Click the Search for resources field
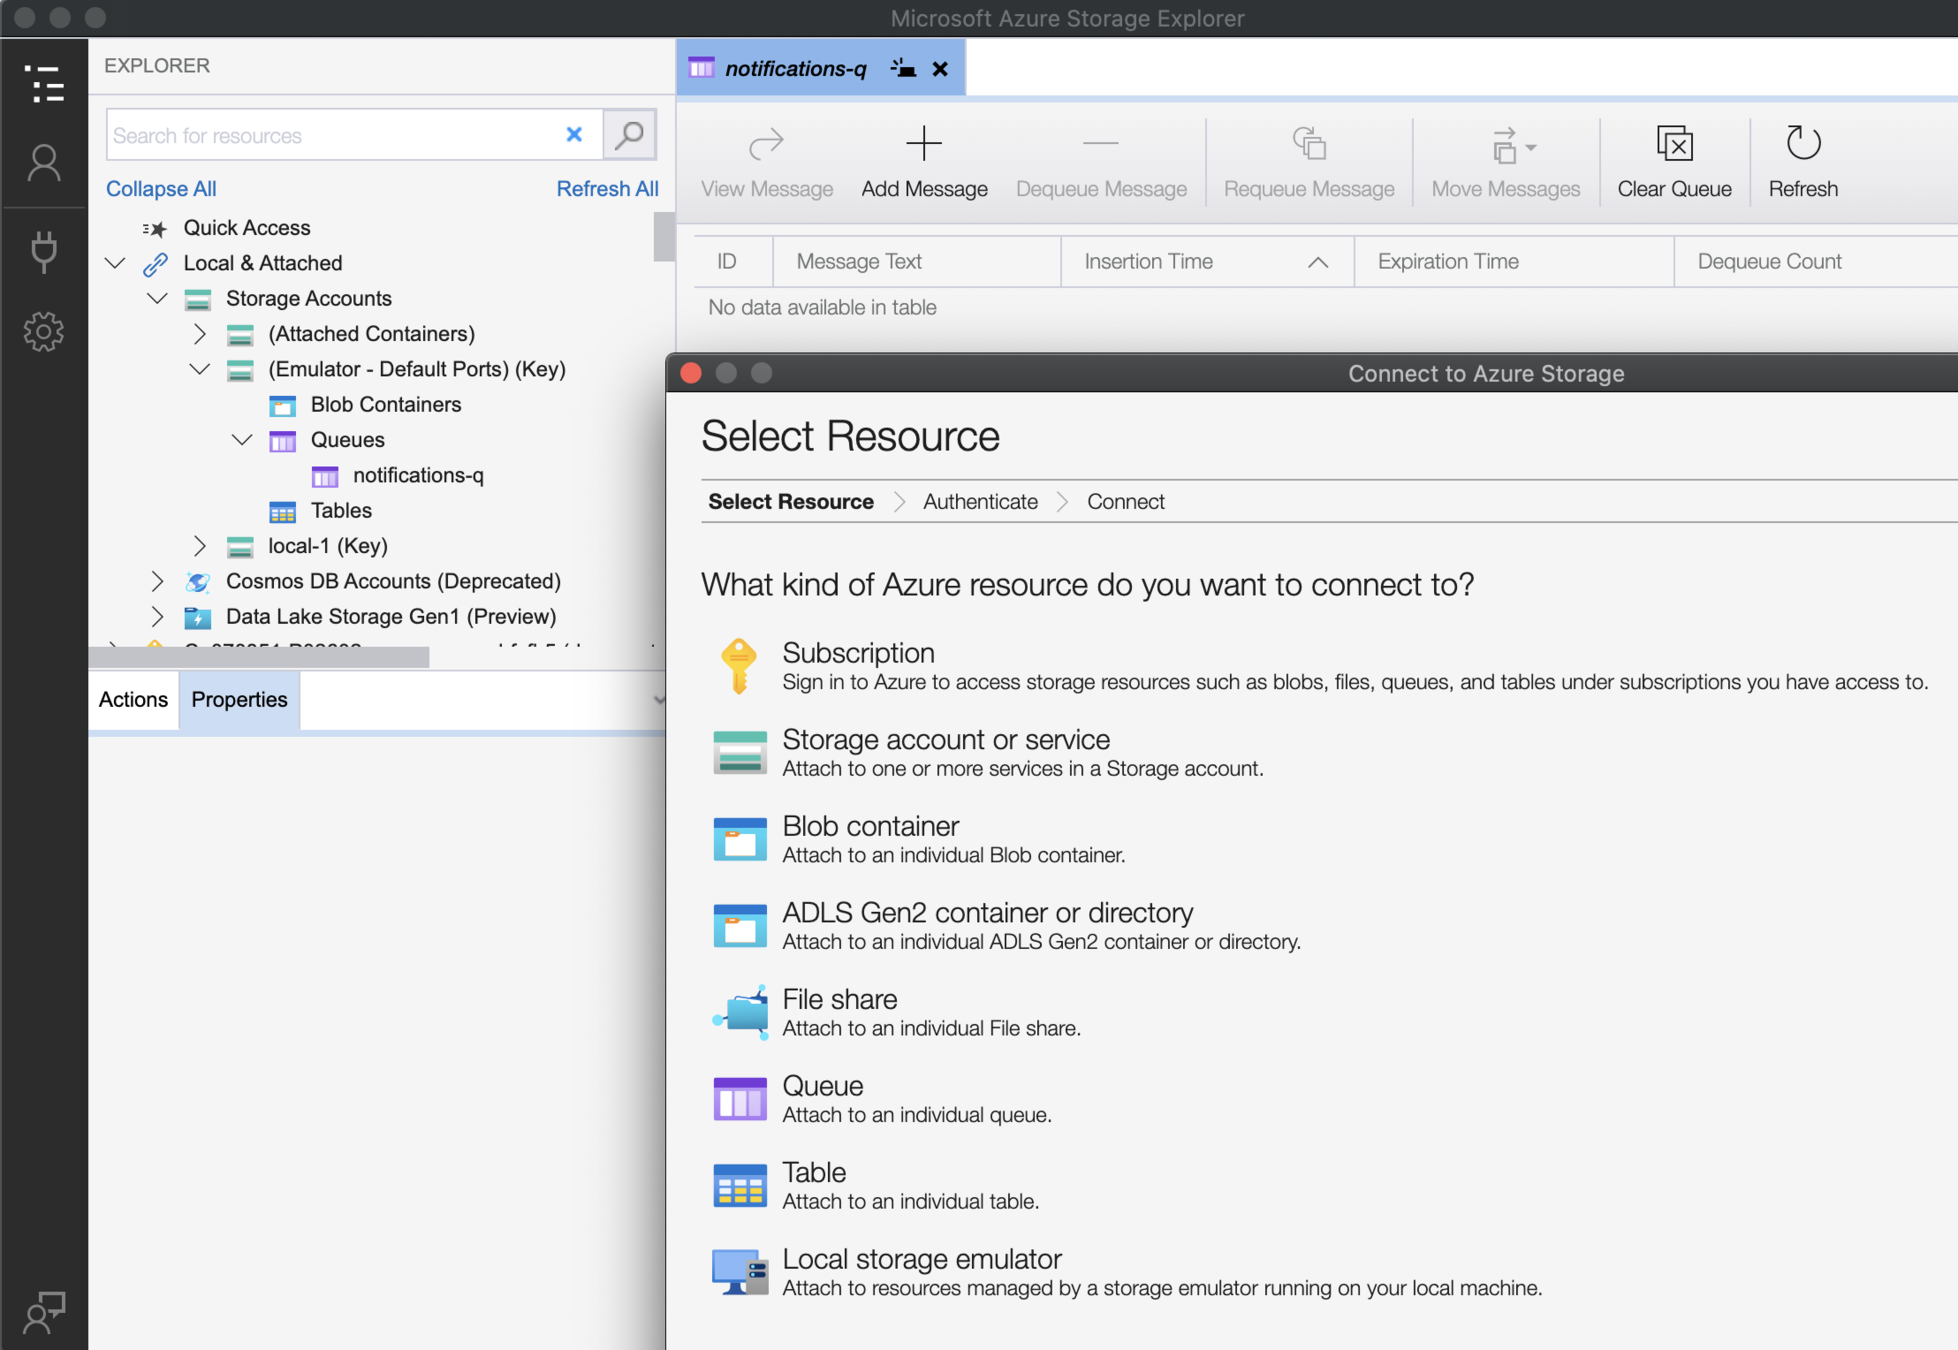1958x1350 pixels. pyautogui.click(x=335, y=135)
